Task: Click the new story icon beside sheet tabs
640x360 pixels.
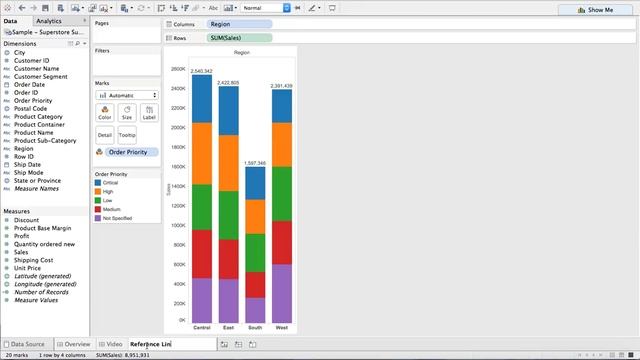Action: pos(253,344)
